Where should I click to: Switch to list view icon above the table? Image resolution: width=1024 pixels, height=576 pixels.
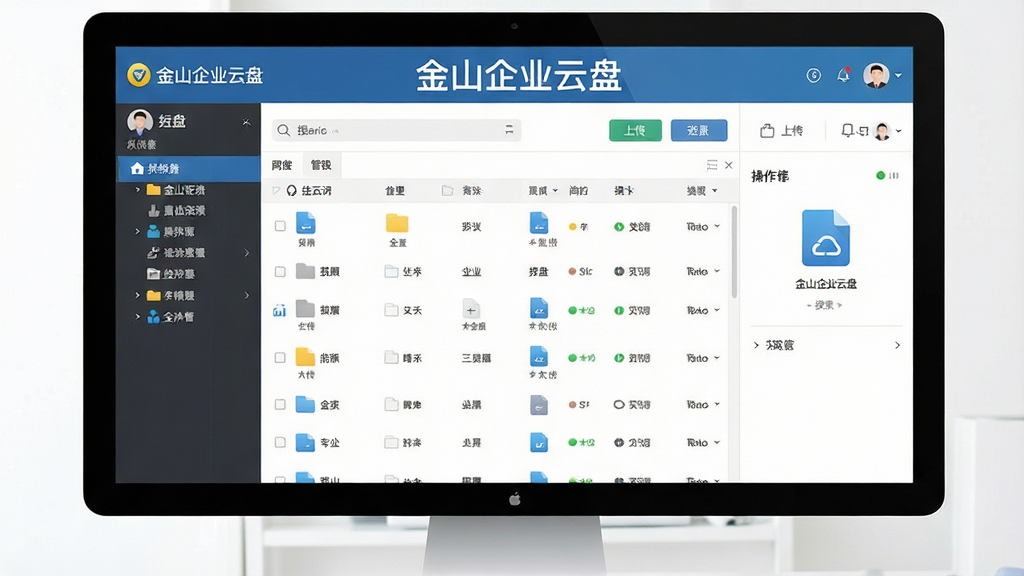pos(712,165)
